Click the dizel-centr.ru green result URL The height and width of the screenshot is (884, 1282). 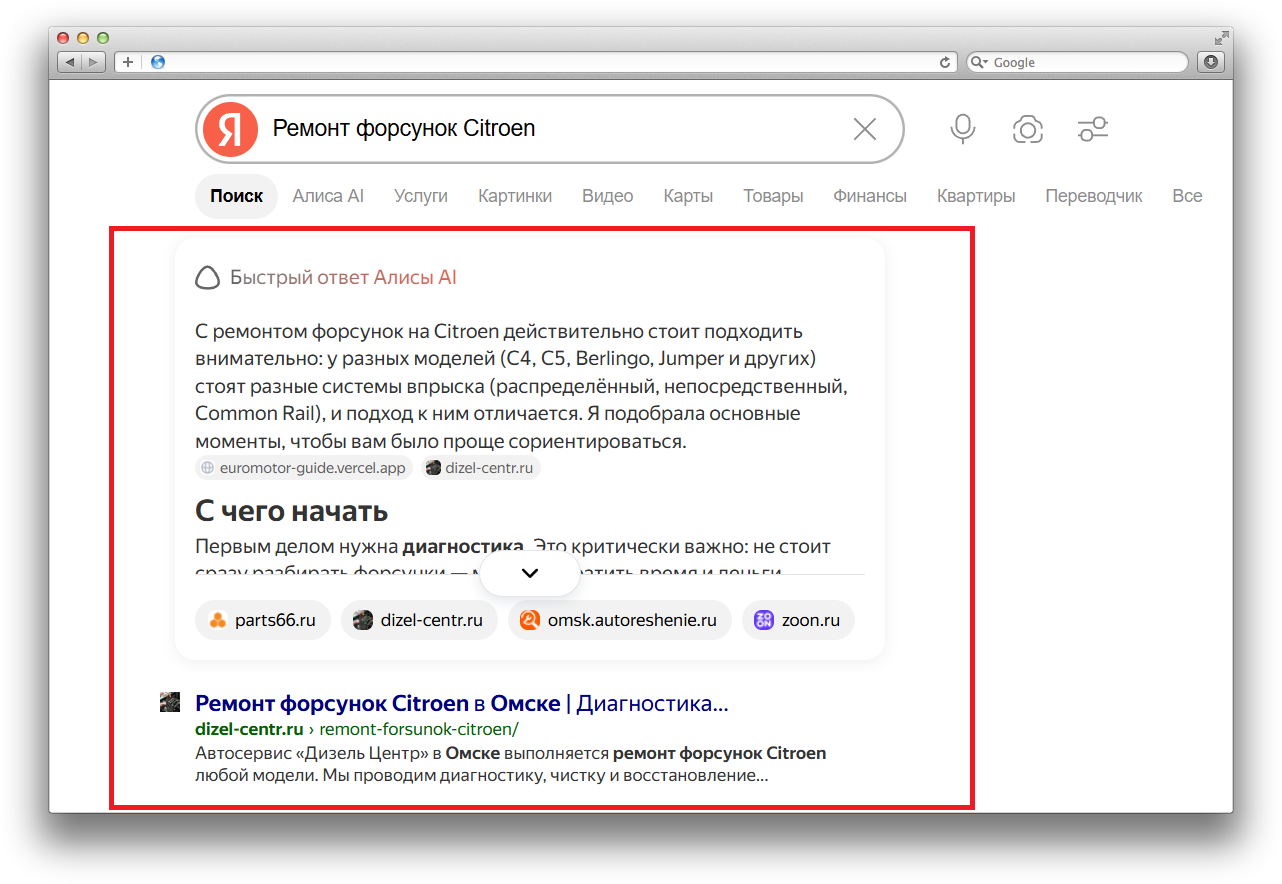pyautogui.click(x=357, y=729)
